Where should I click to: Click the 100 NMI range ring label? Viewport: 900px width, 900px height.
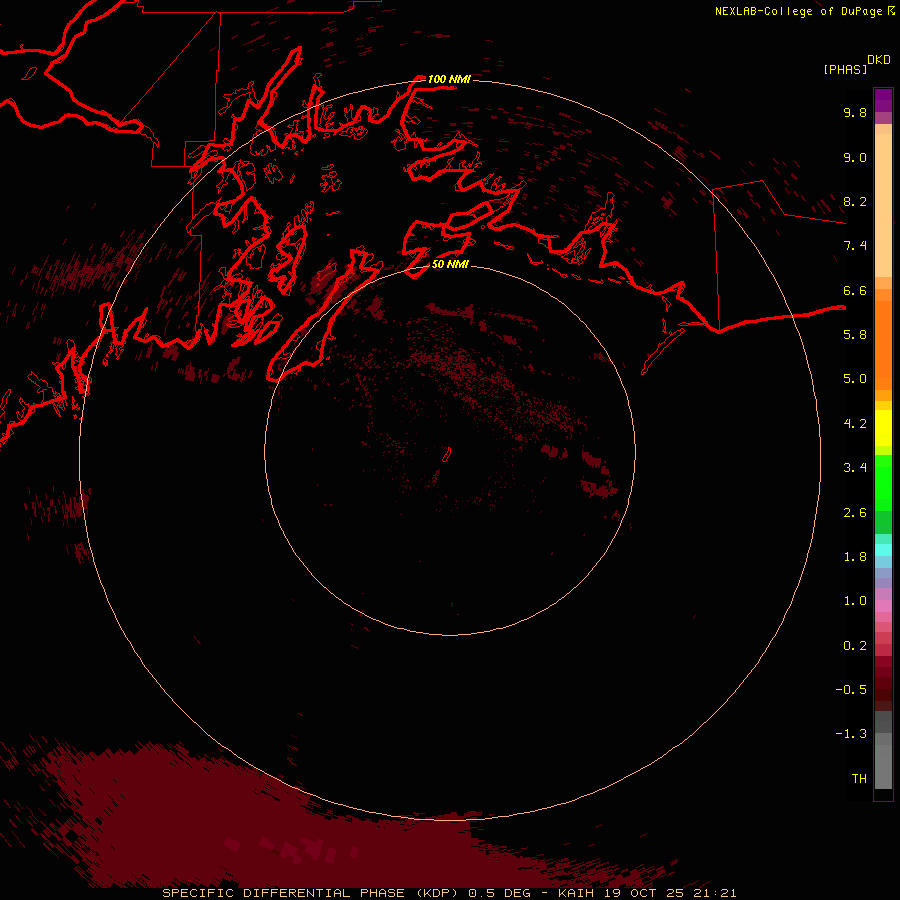449,79
